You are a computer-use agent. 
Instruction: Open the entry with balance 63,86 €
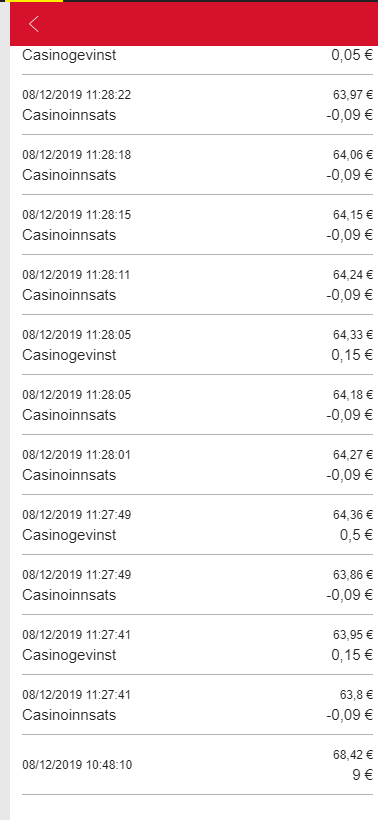point(198,585)
